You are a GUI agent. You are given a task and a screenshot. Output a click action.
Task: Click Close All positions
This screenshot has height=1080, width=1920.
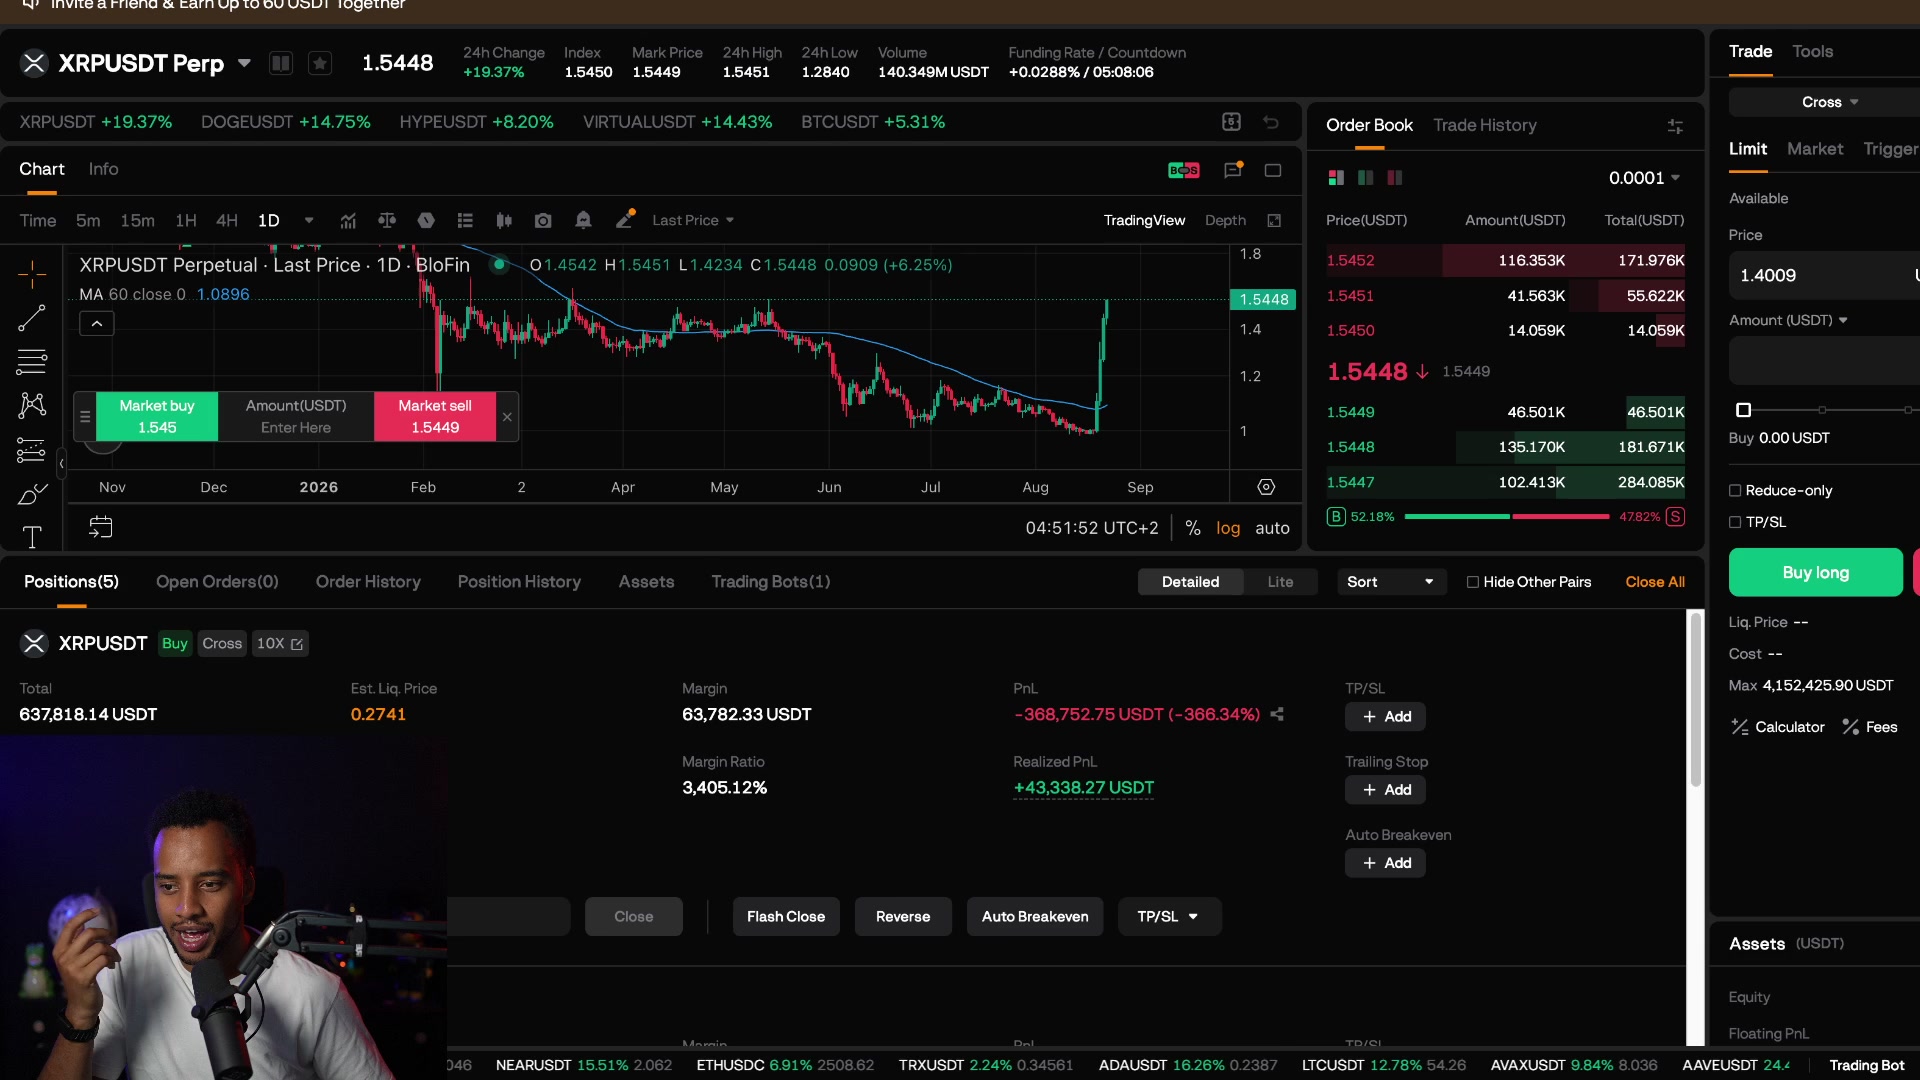[1655, 582]
